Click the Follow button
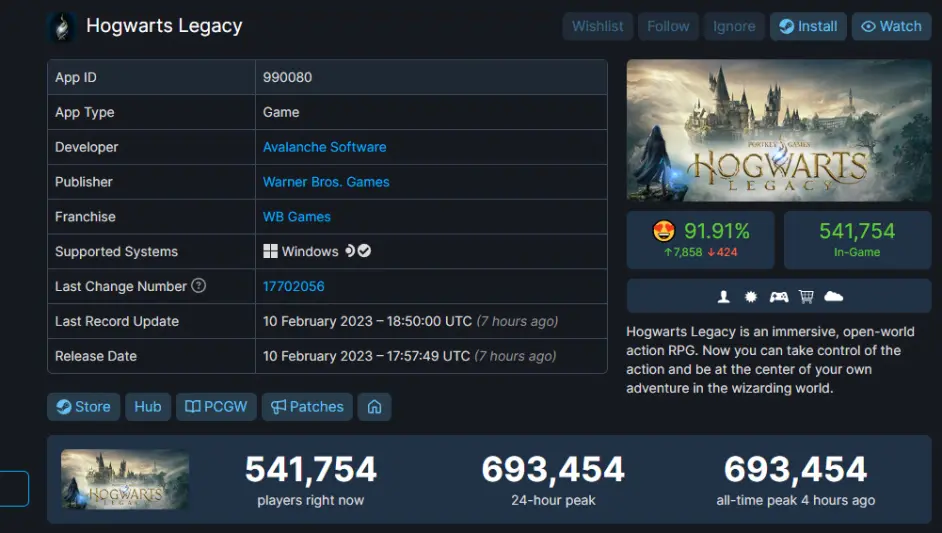This screenshot has height=533, width=942. tap(668, 26)
